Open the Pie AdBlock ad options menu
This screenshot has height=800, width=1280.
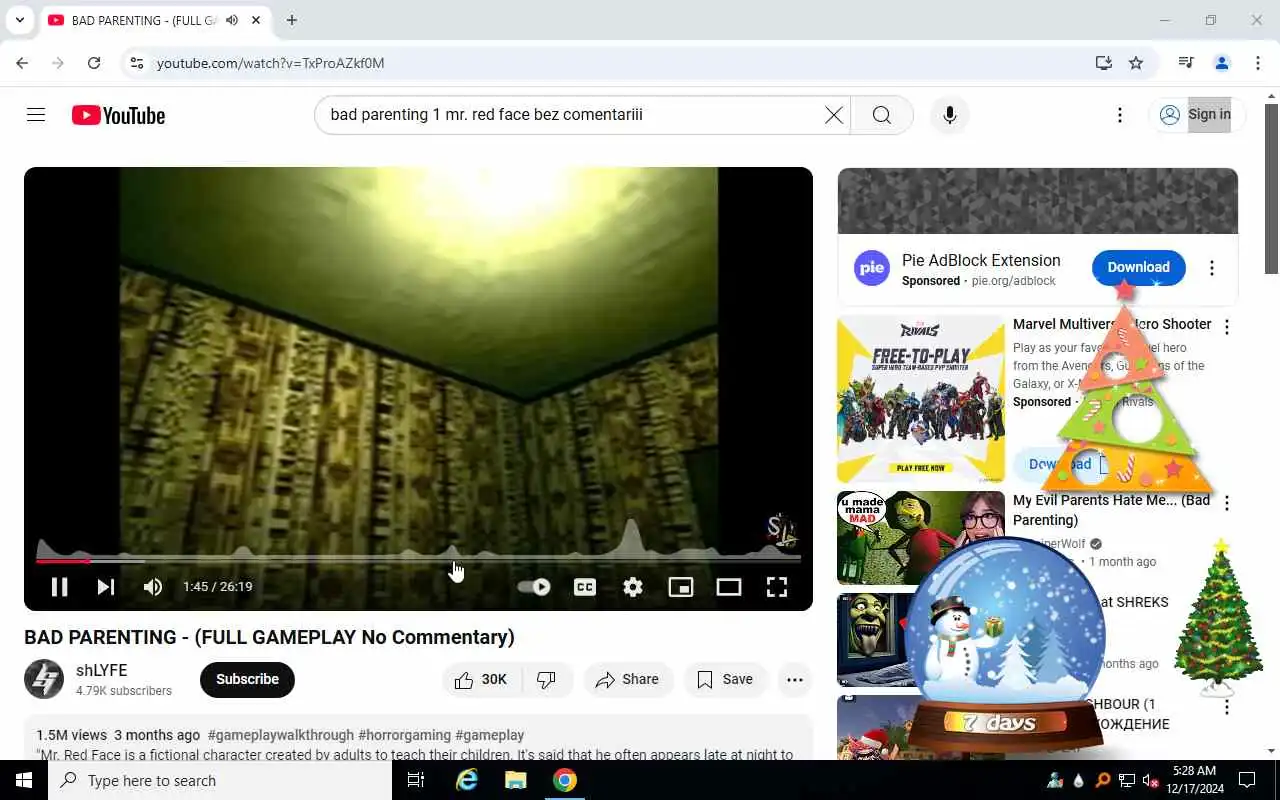click(x=1212, y=268)
